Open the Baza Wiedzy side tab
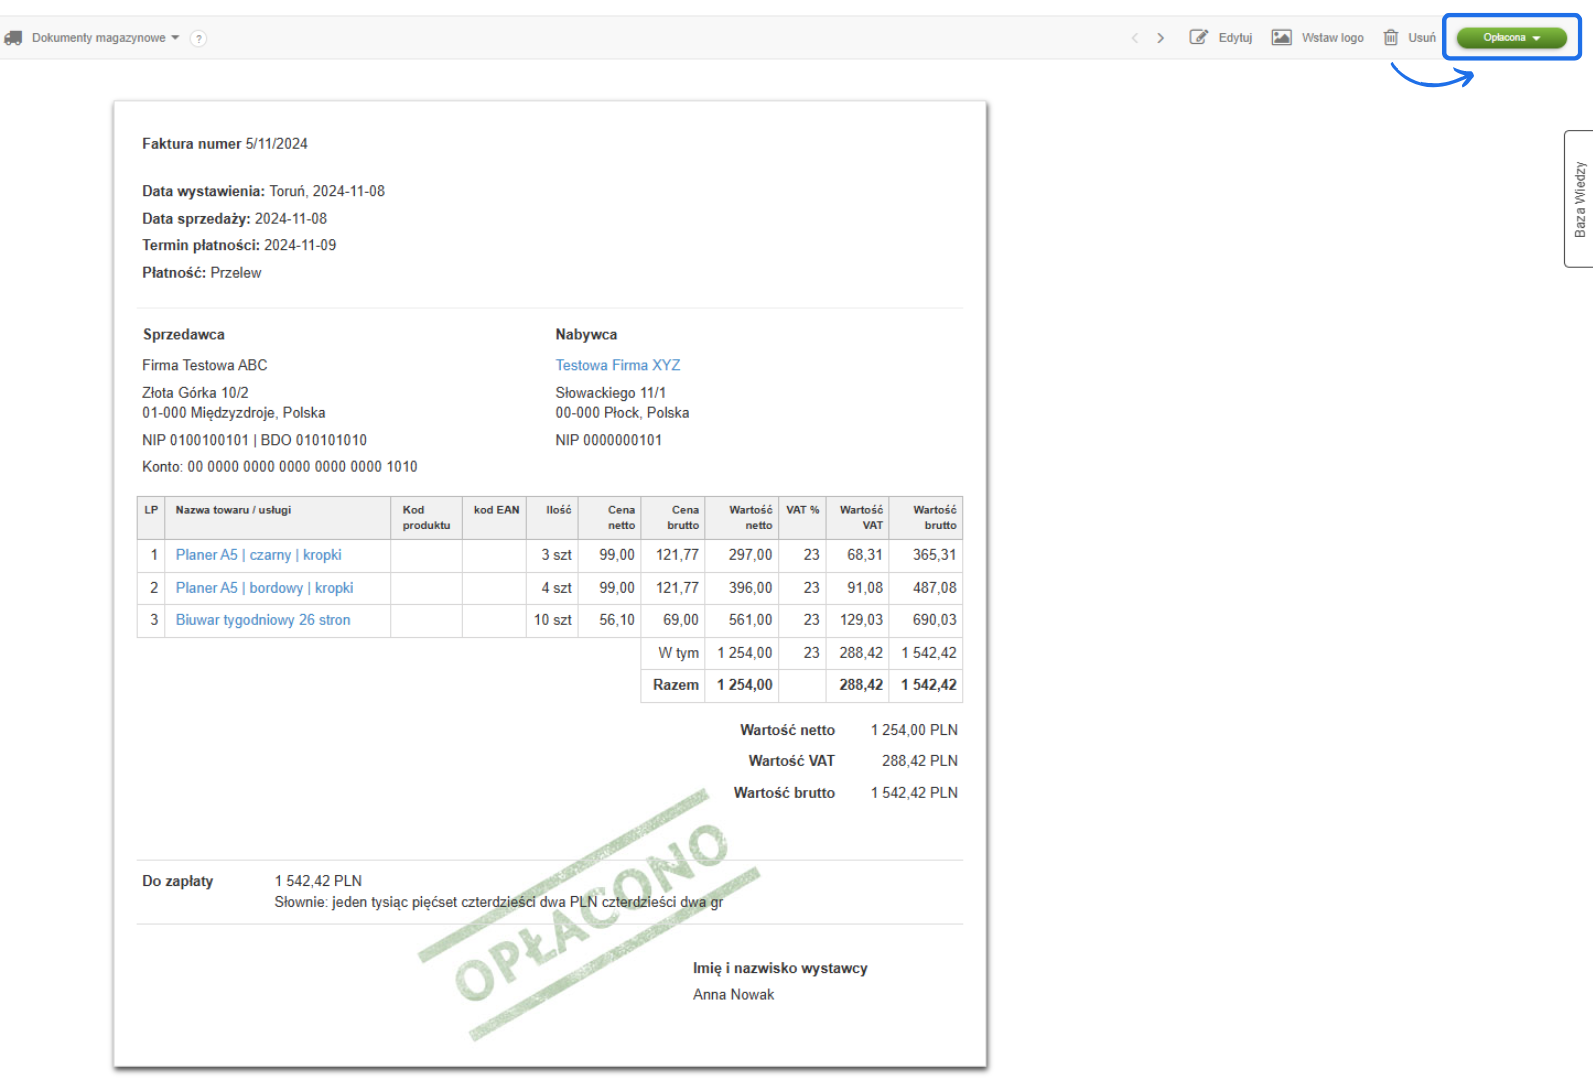Image resolution: width=1593 pixels, height=1080 pixels. tap(1579, 199)
